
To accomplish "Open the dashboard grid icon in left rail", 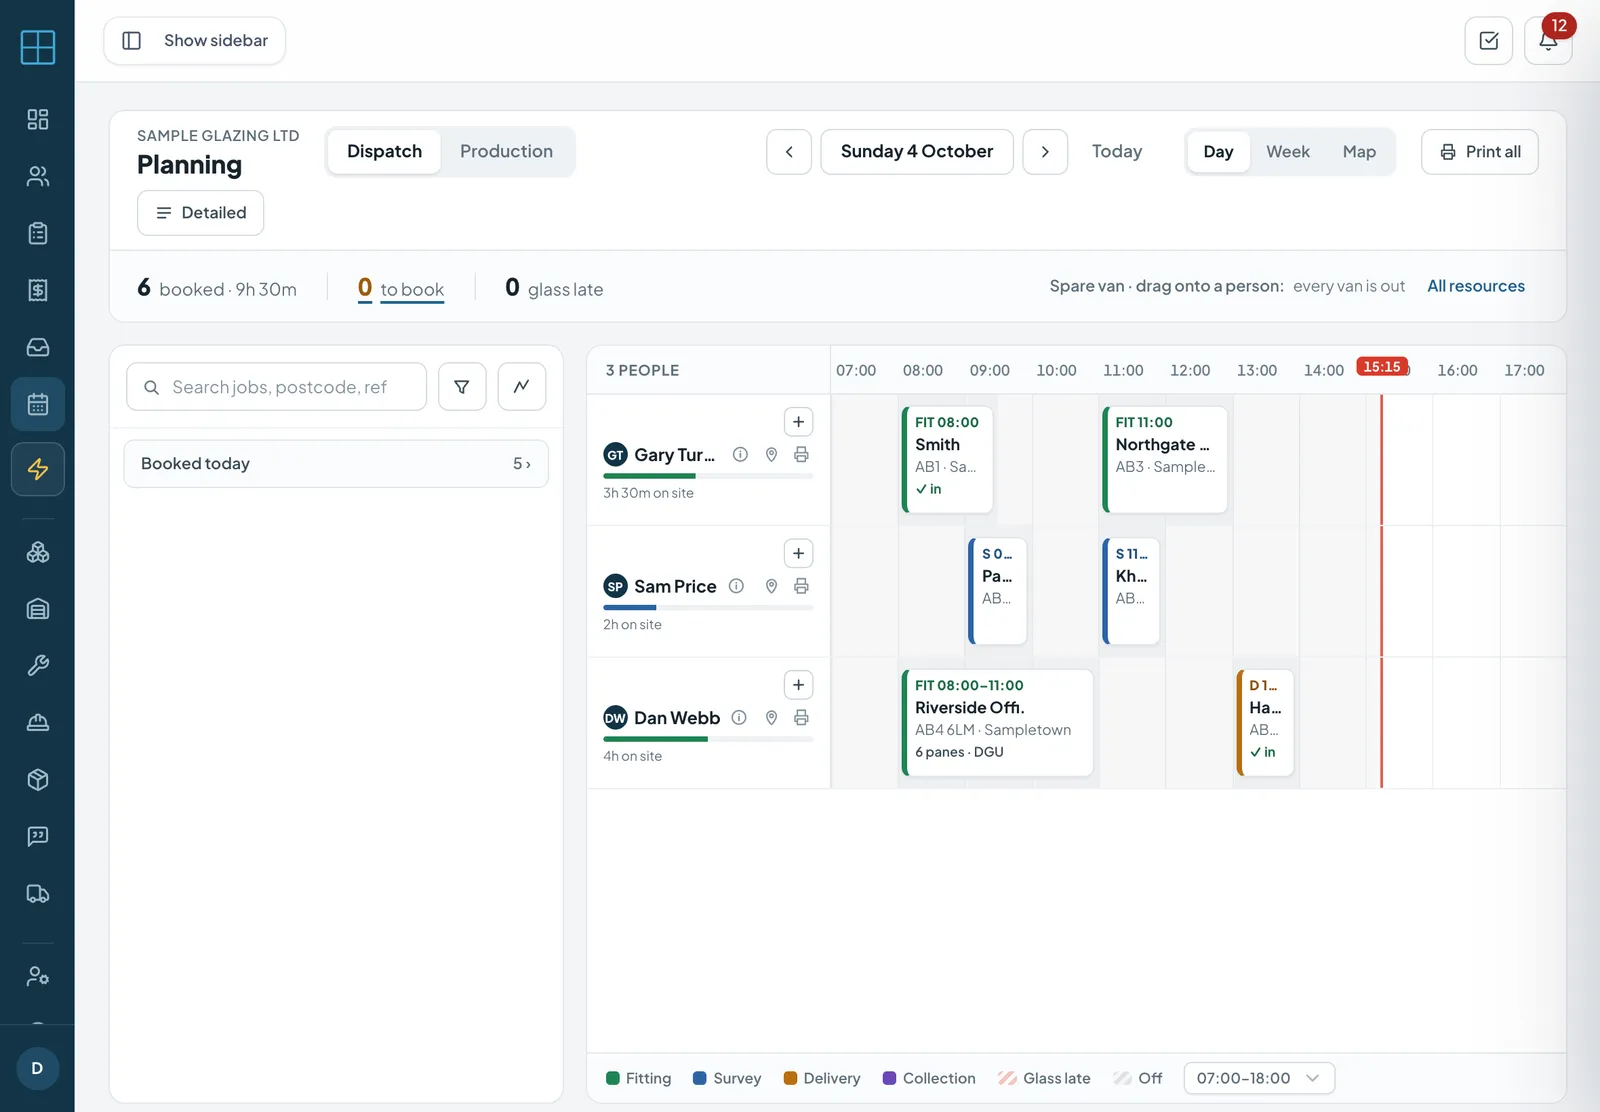I will [38, 119].
